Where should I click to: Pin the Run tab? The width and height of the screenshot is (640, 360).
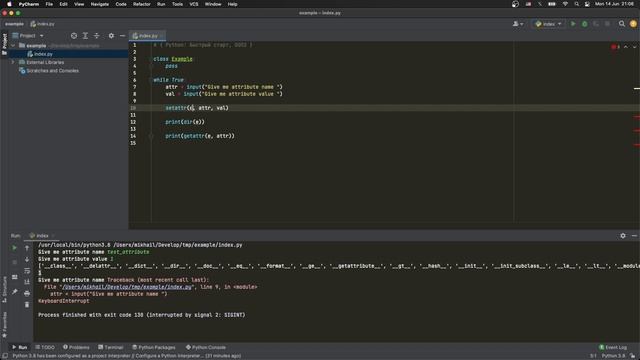pyautogui.click(x=14, y=291)
